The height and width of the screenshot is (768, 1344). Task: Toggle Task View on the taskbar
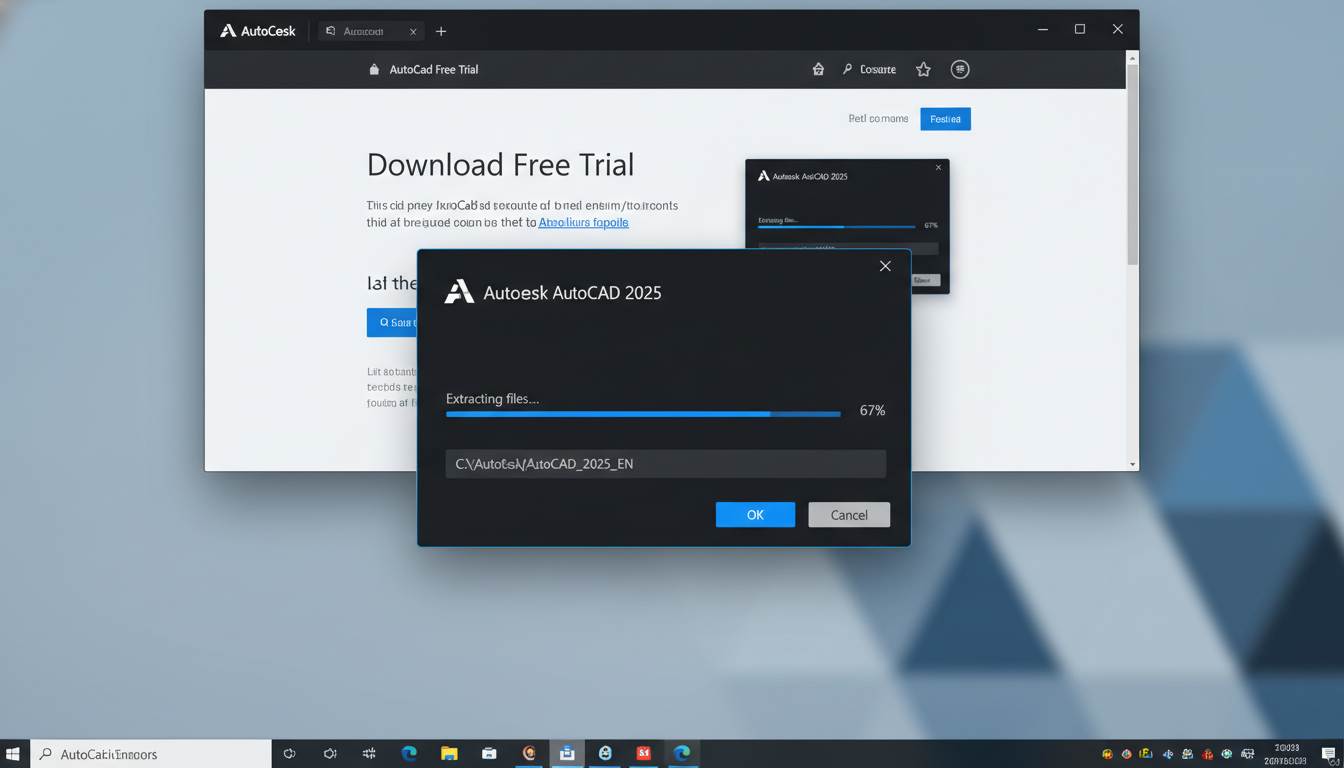click(289, 753)
